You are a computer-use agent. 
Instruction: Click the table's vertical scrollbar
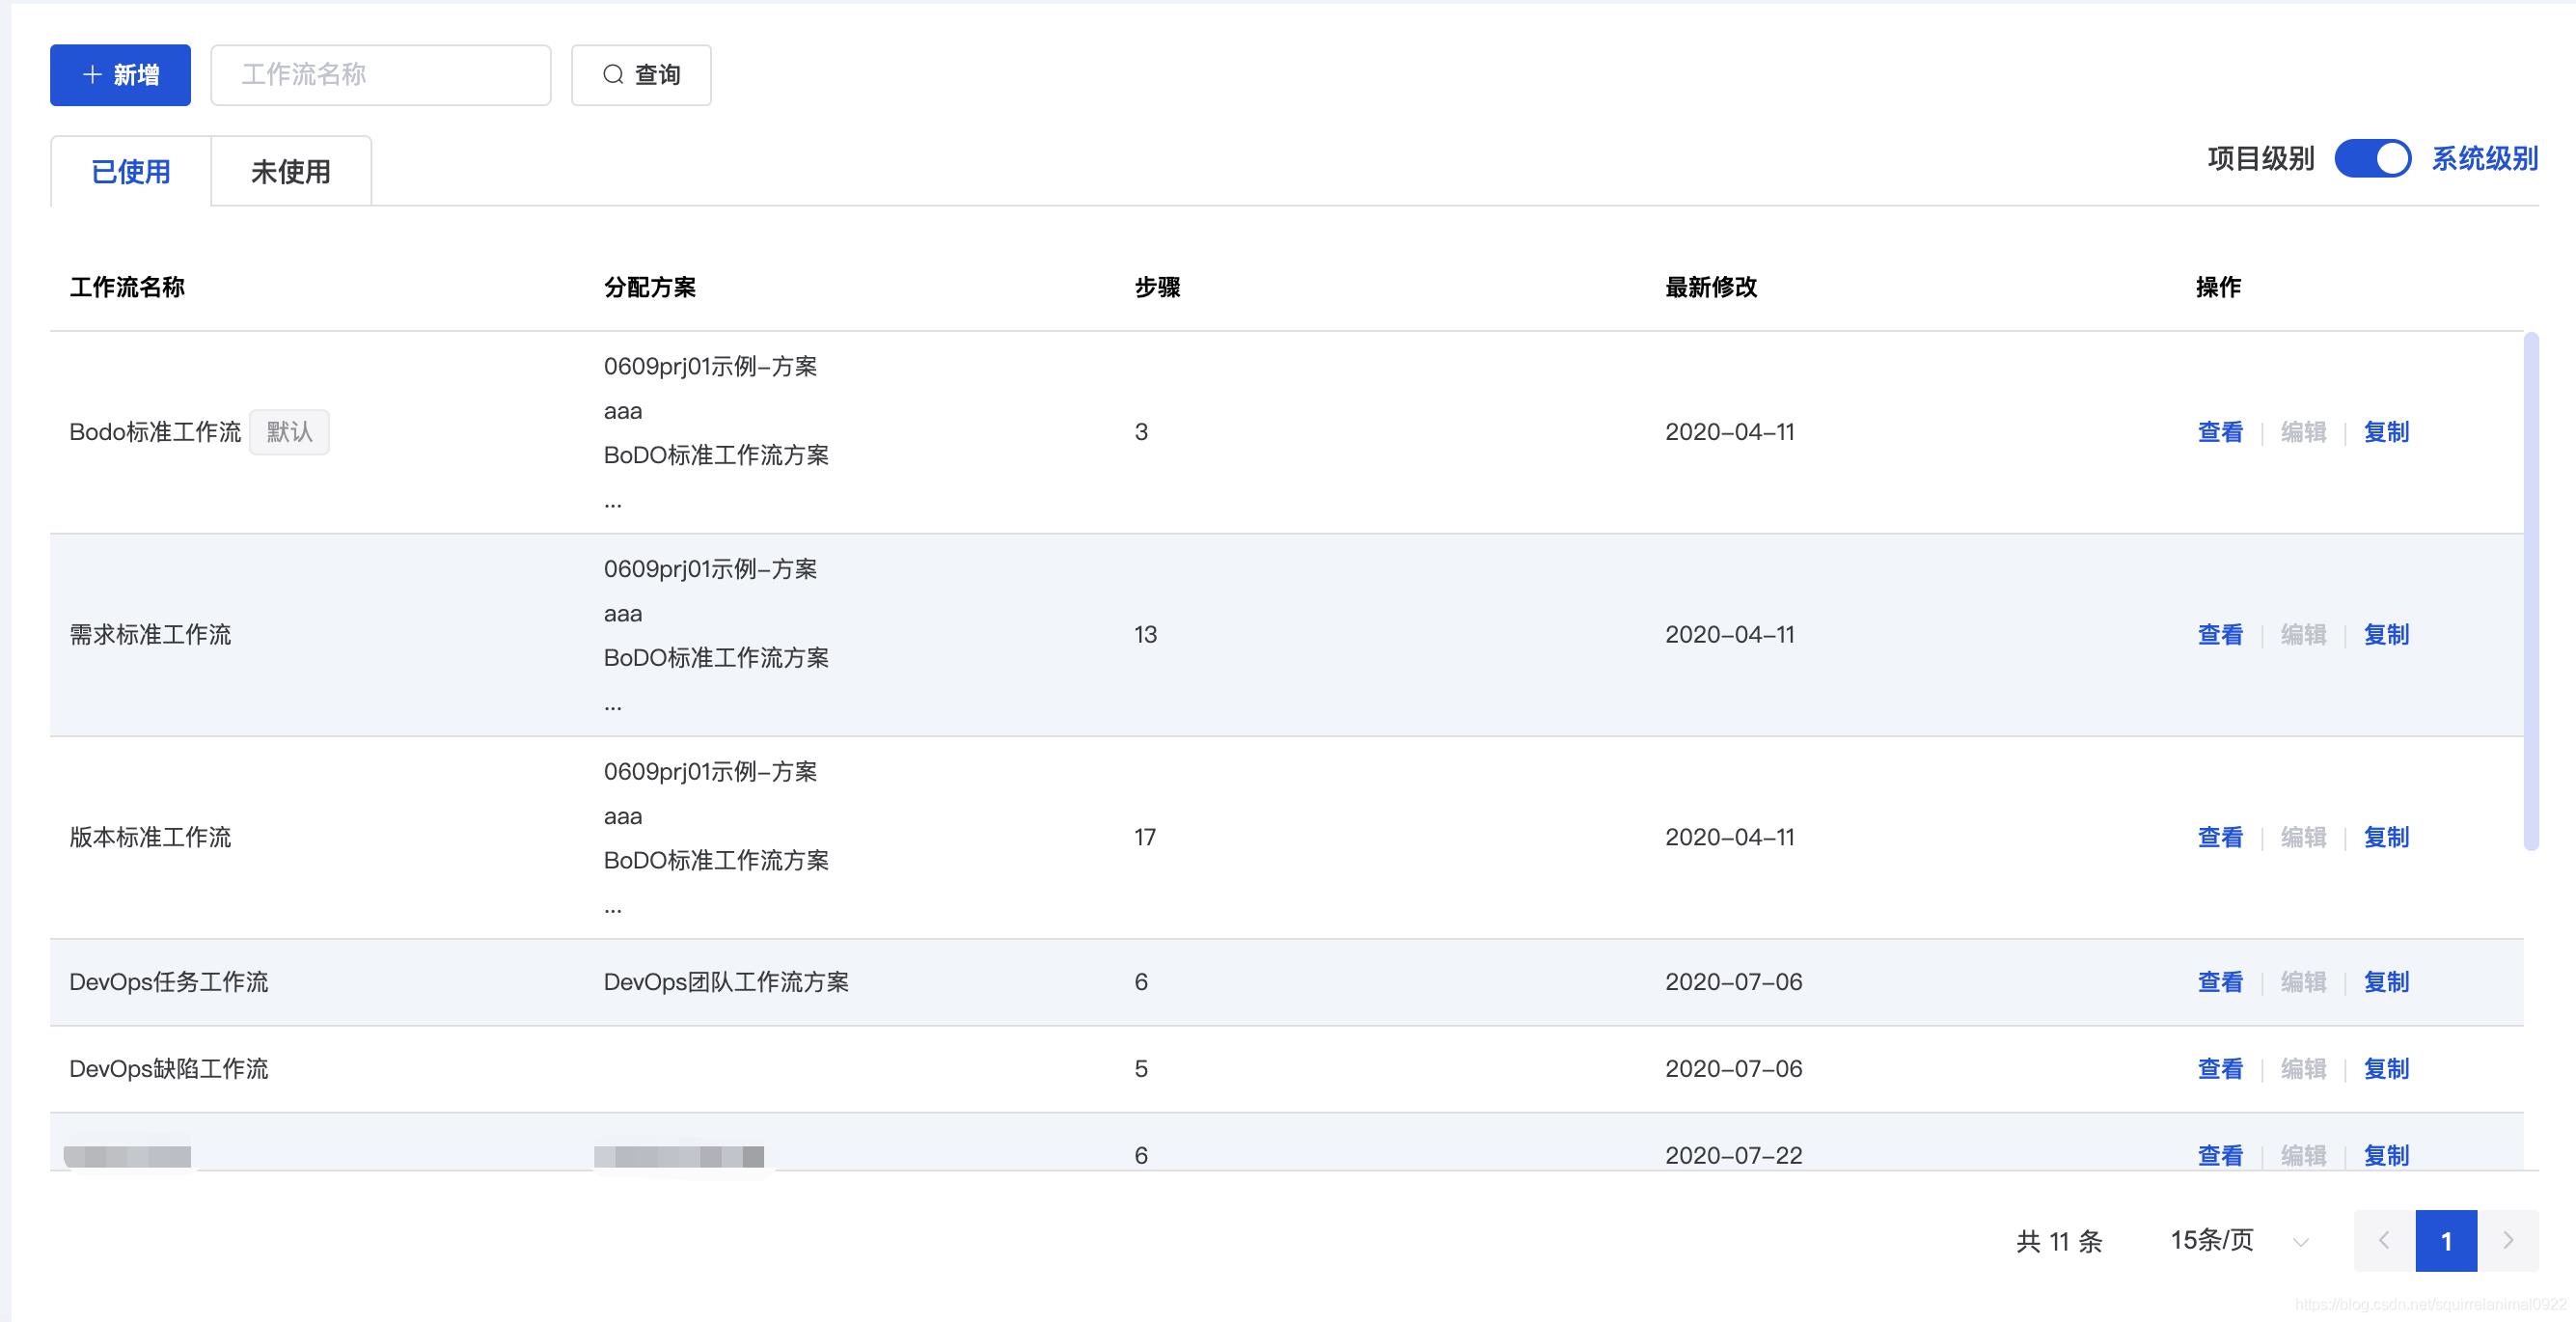coord(2531,591)
